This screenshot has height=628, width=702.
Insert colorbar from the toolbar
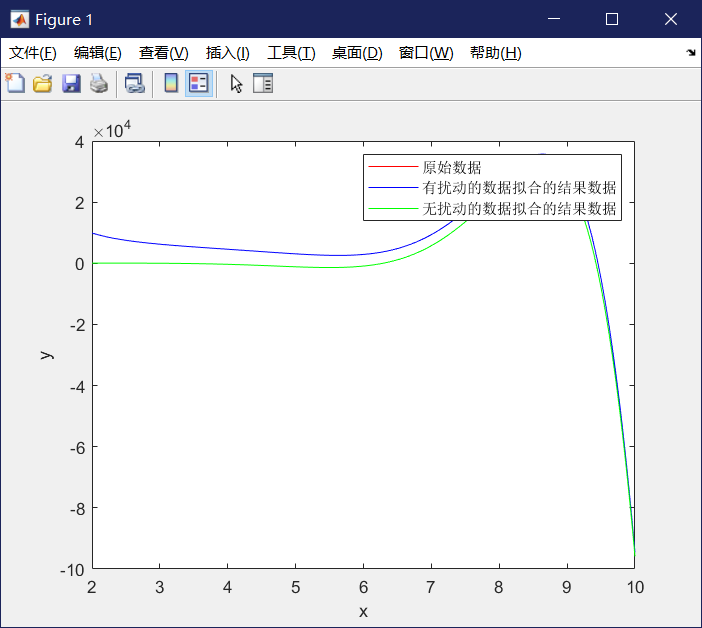click(171, 83)
